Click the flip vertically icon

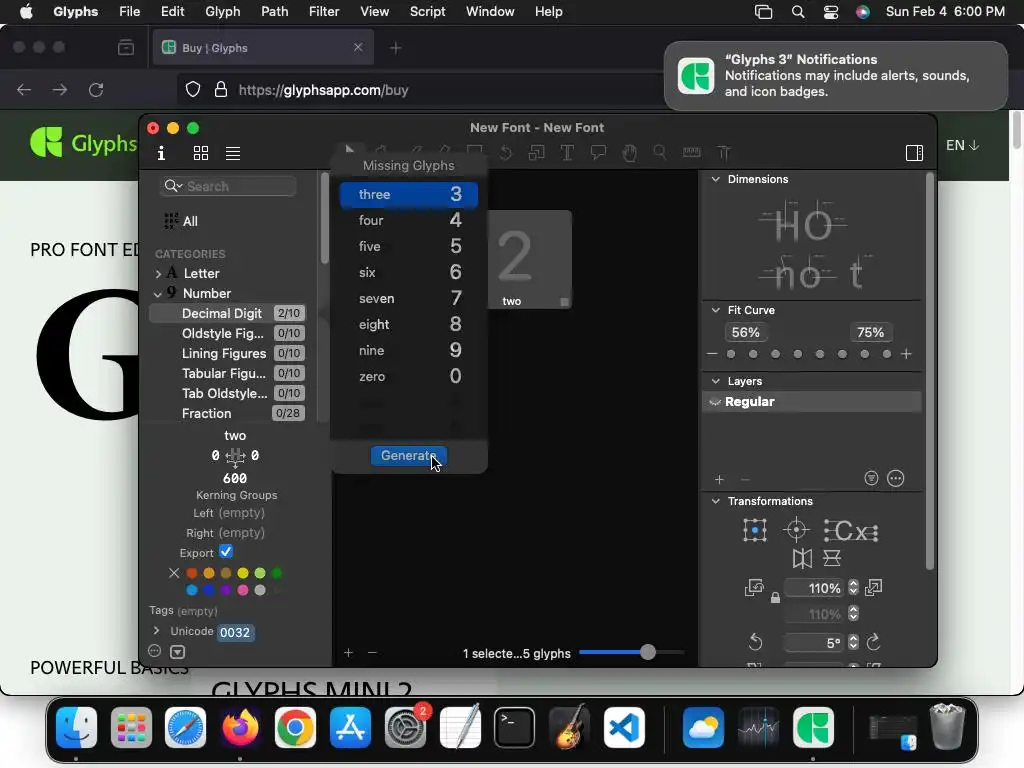point(831,558)
